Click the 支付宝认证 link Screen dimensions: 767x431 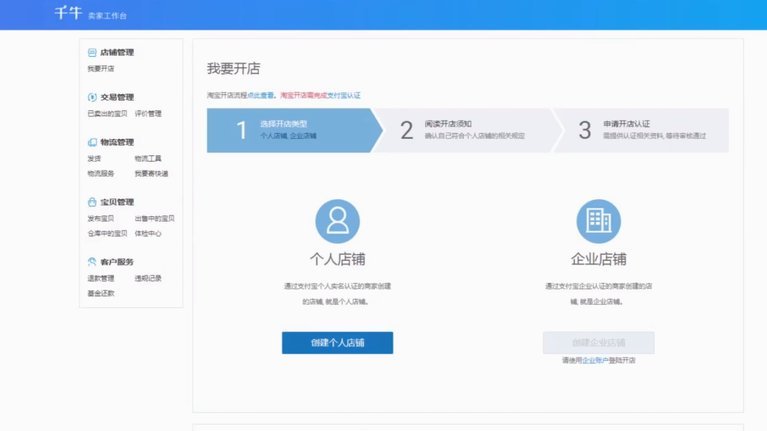coord(343,95)
